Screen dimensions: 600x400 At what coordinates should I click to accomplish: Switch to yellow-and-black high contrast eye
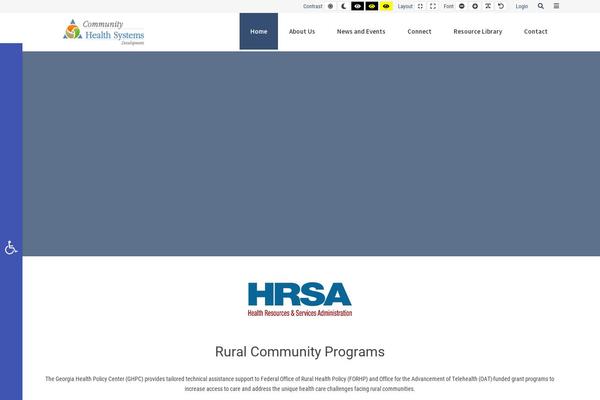[x=386, y=6]
